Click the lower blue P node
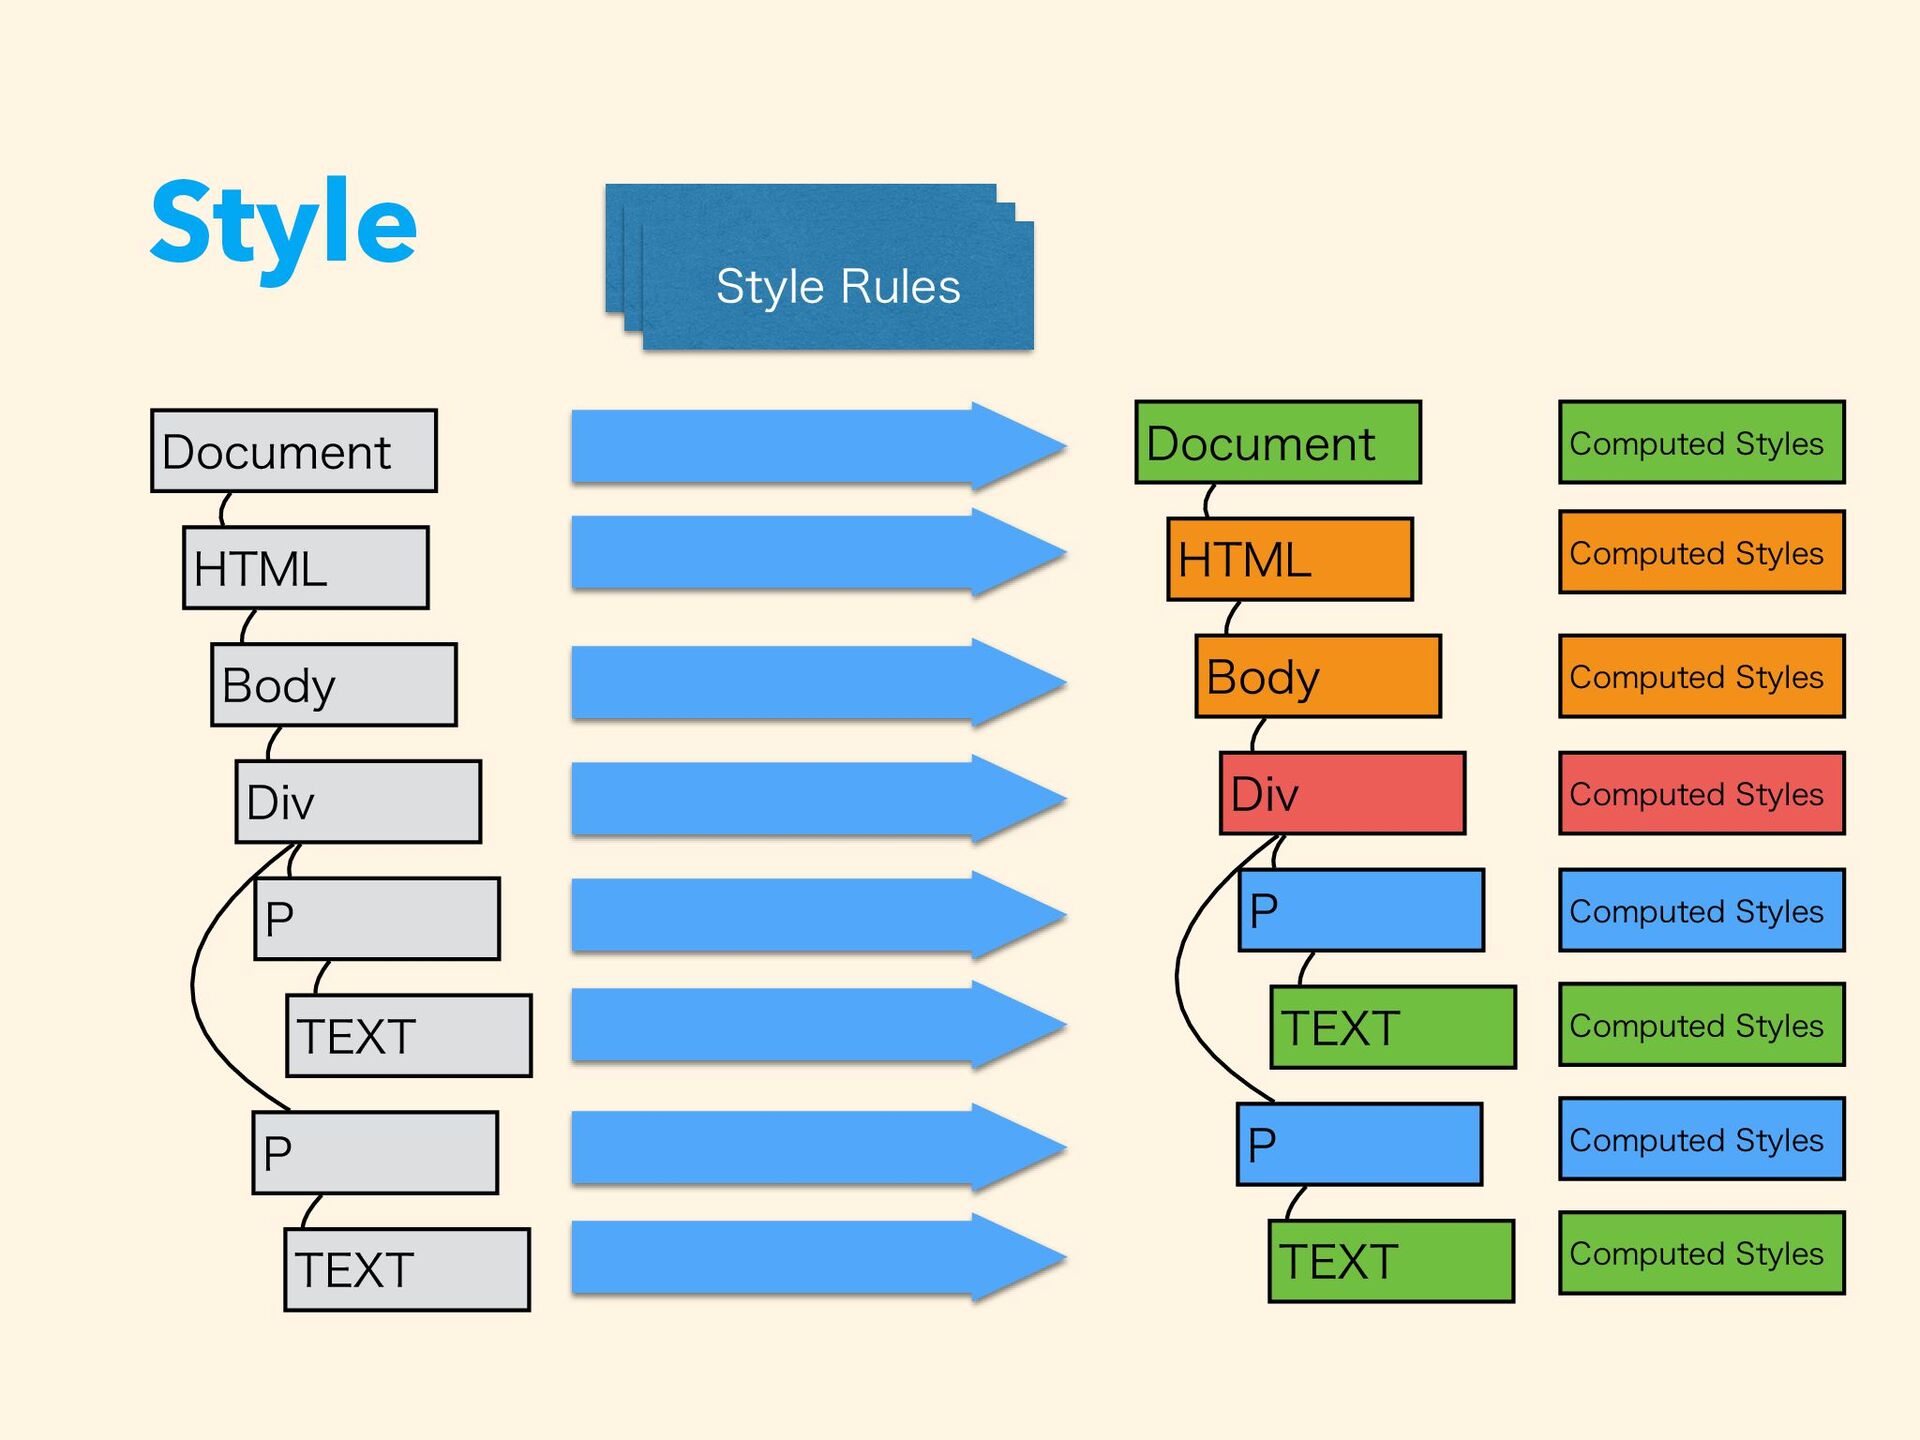 coord(1359,1144)
